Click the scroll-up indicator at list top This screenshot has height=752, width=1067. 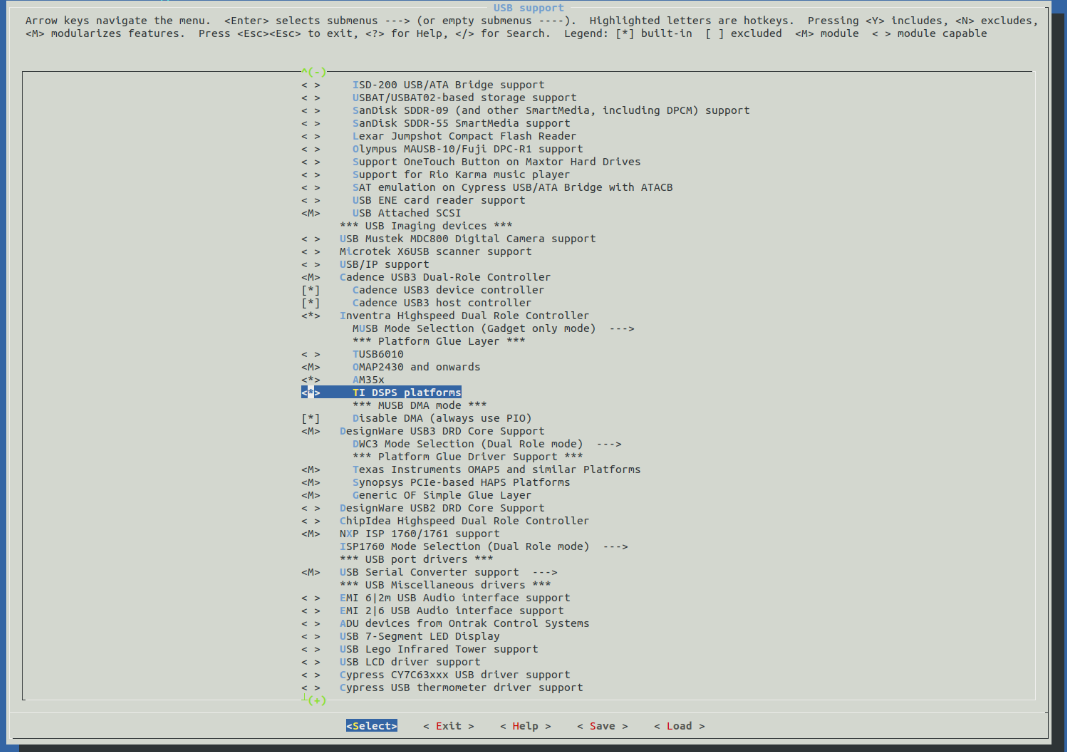tap(314, 72)
